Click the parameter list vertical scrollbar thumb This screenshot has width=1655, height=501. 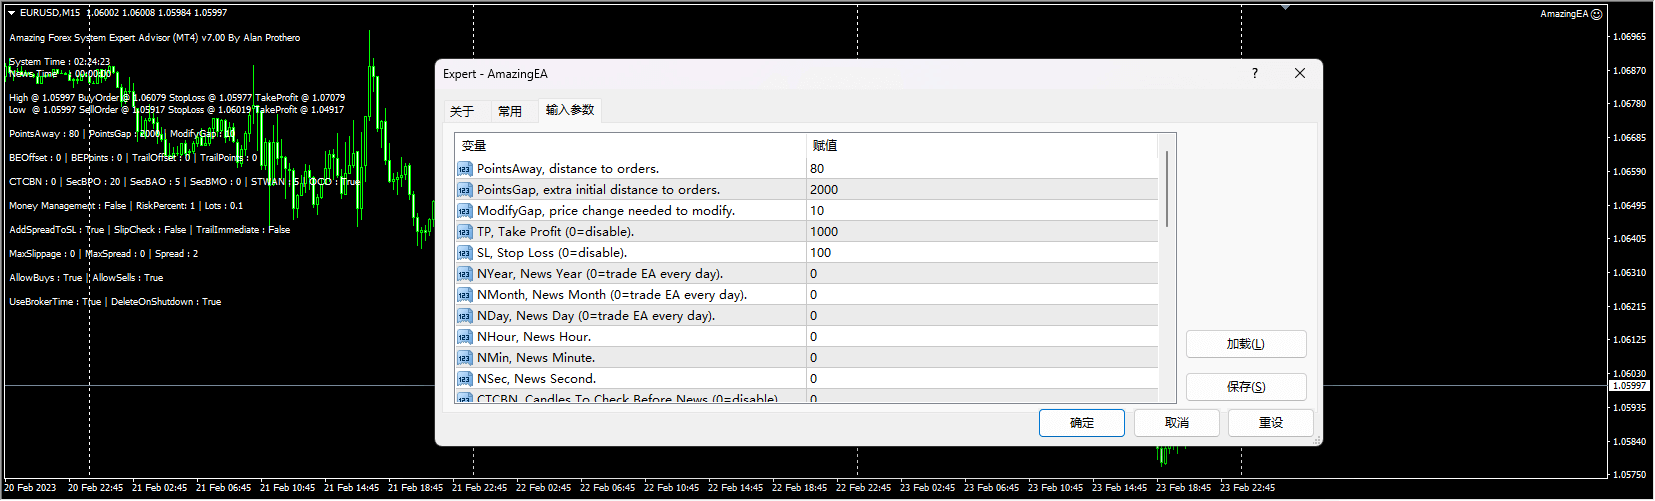[x=1167, y=188]
